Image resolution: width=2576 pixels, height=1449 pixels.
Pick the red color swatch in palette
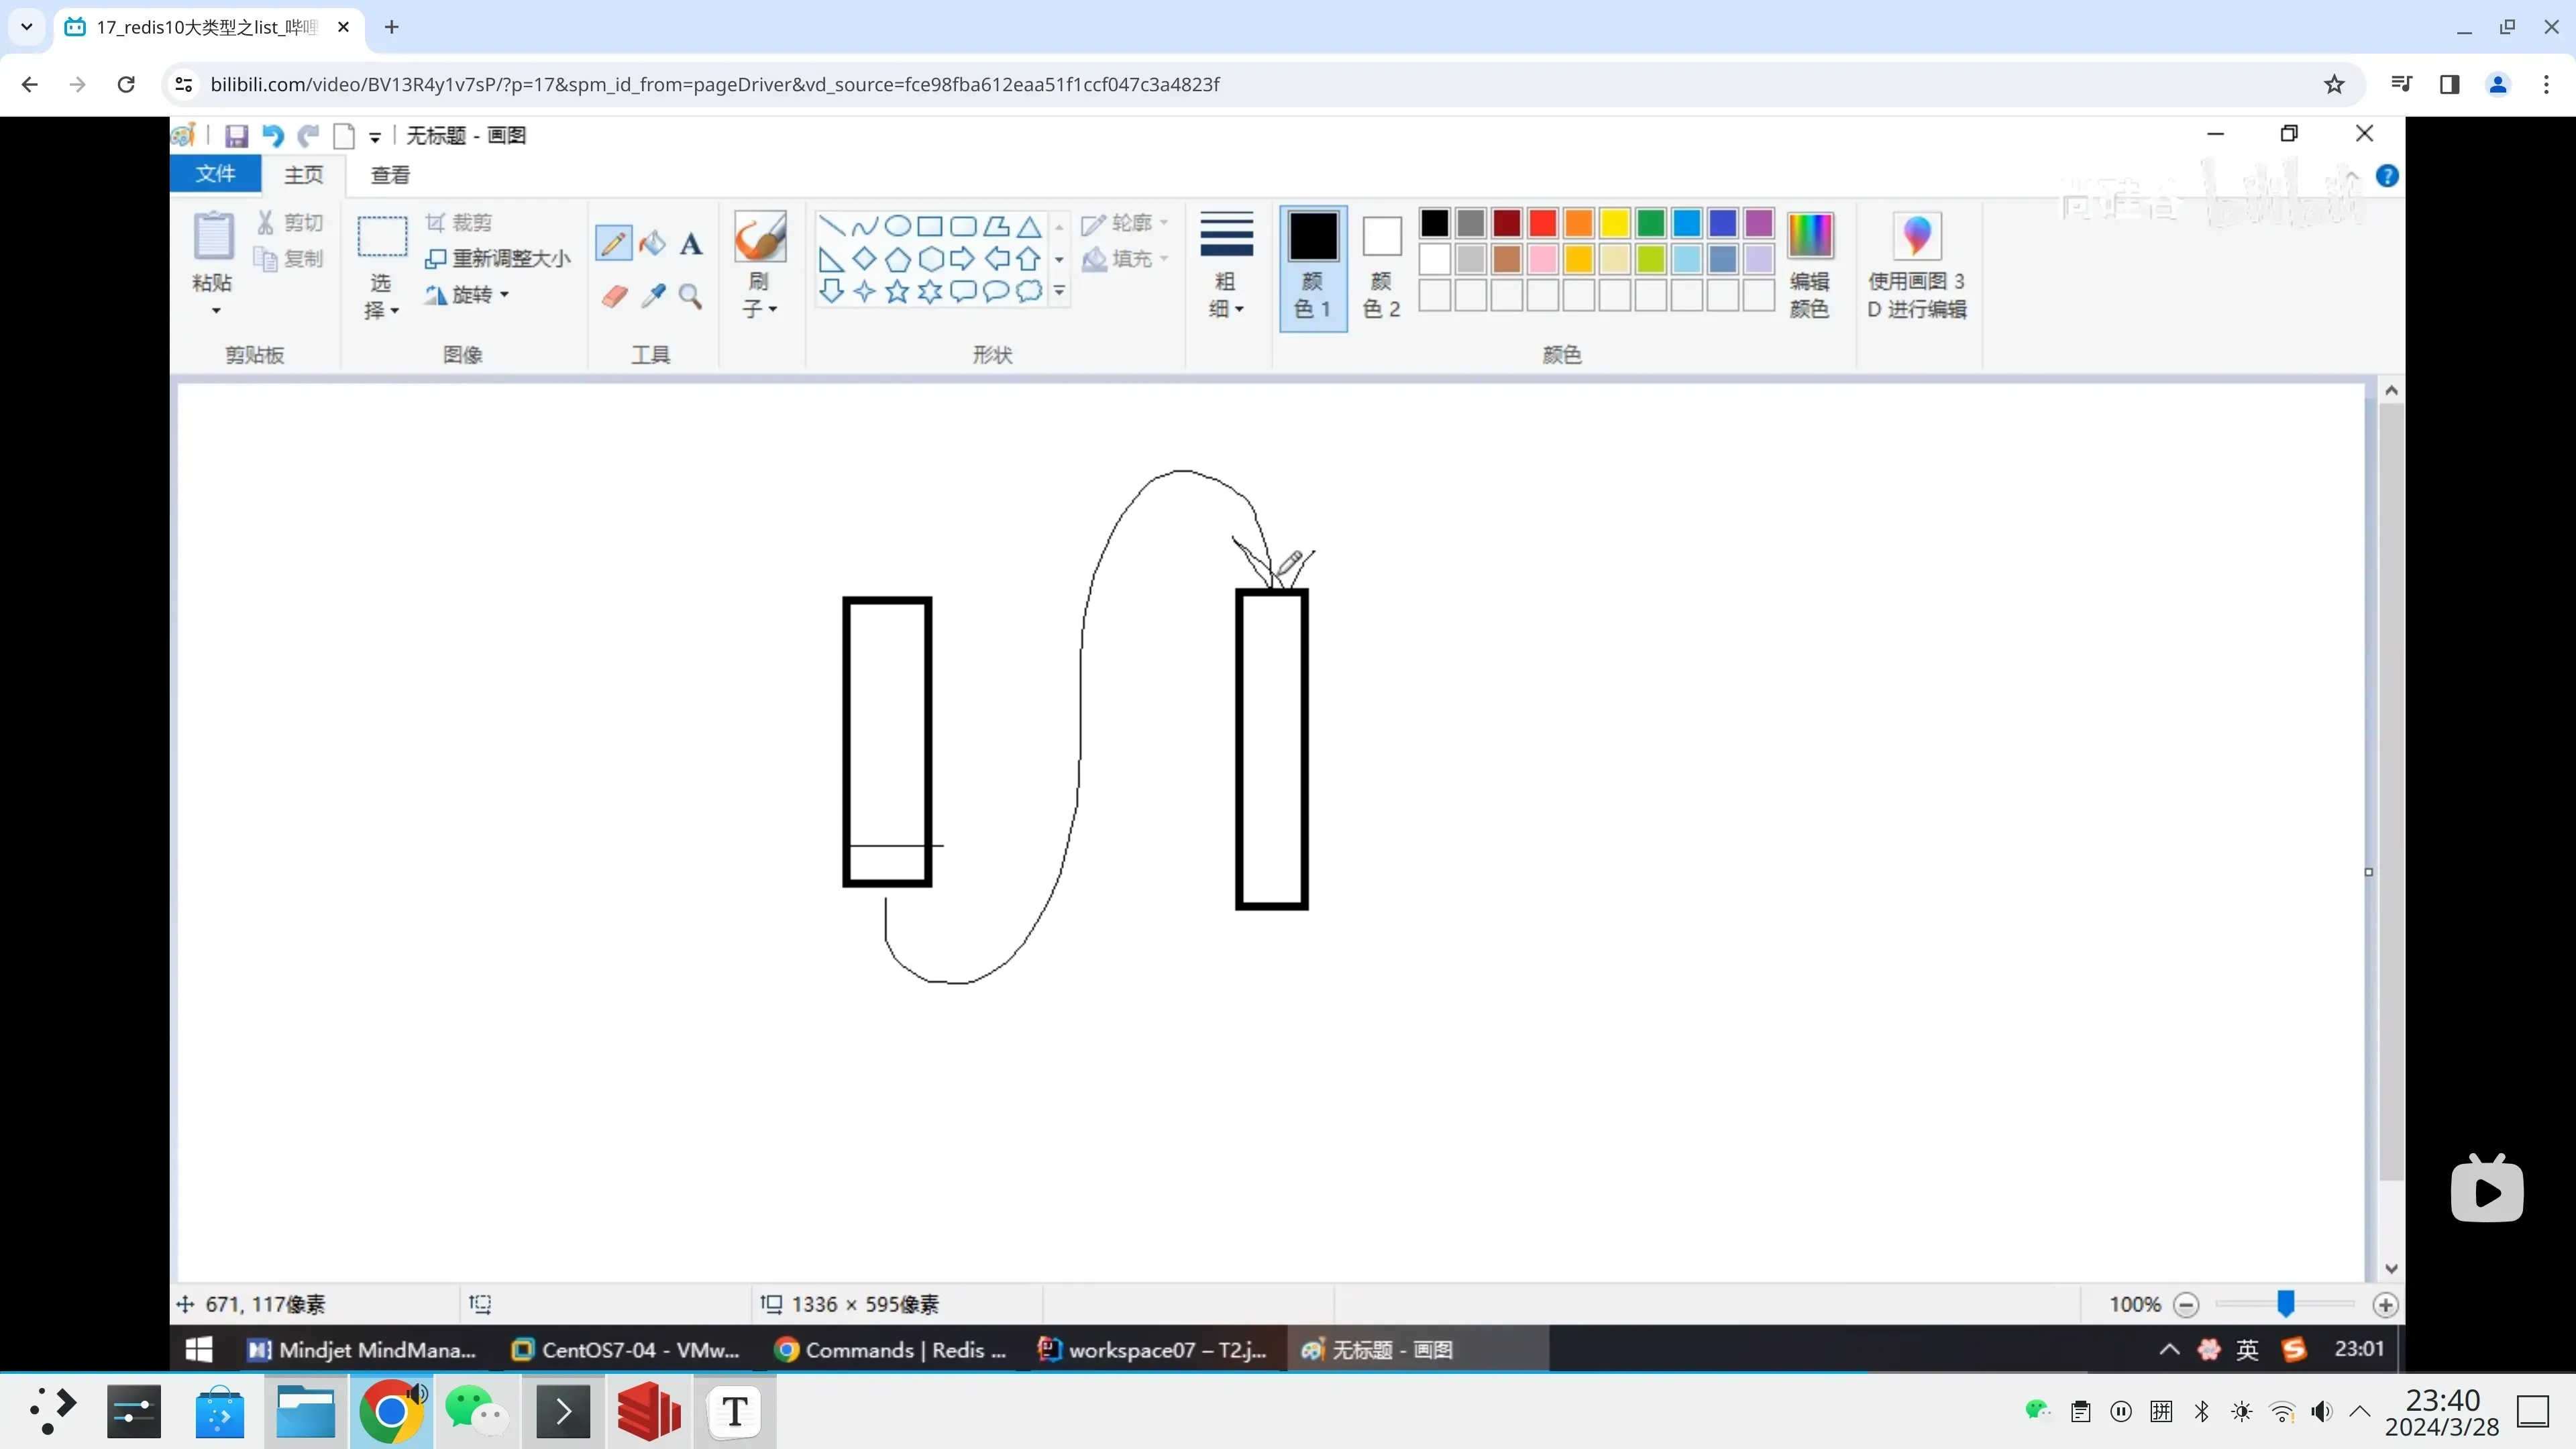click(1542, 223)
